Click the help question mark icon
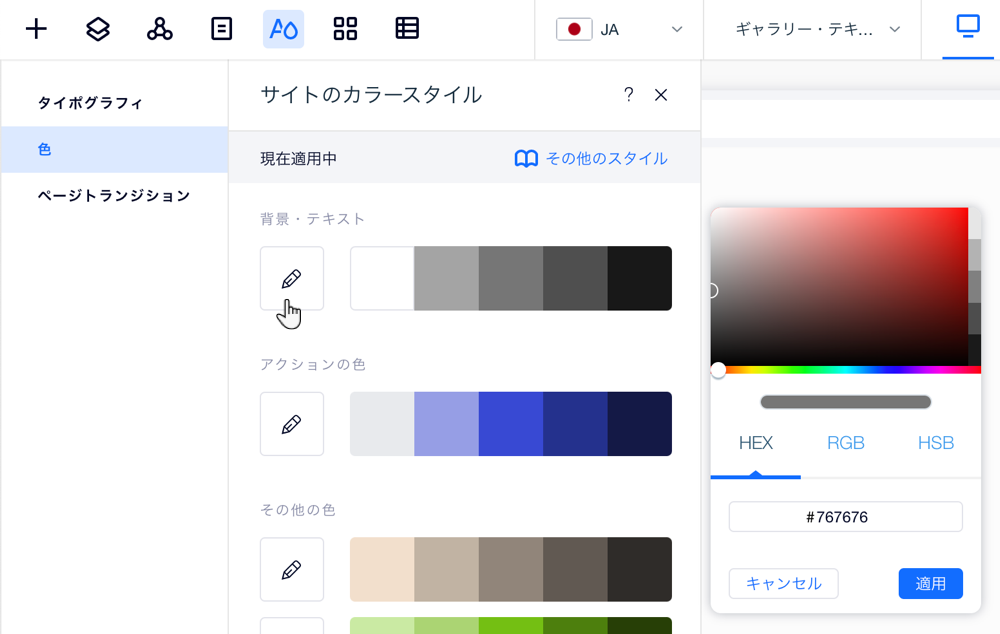The width and height of the screenshot is (1000, 634). [x=628, y=95]
